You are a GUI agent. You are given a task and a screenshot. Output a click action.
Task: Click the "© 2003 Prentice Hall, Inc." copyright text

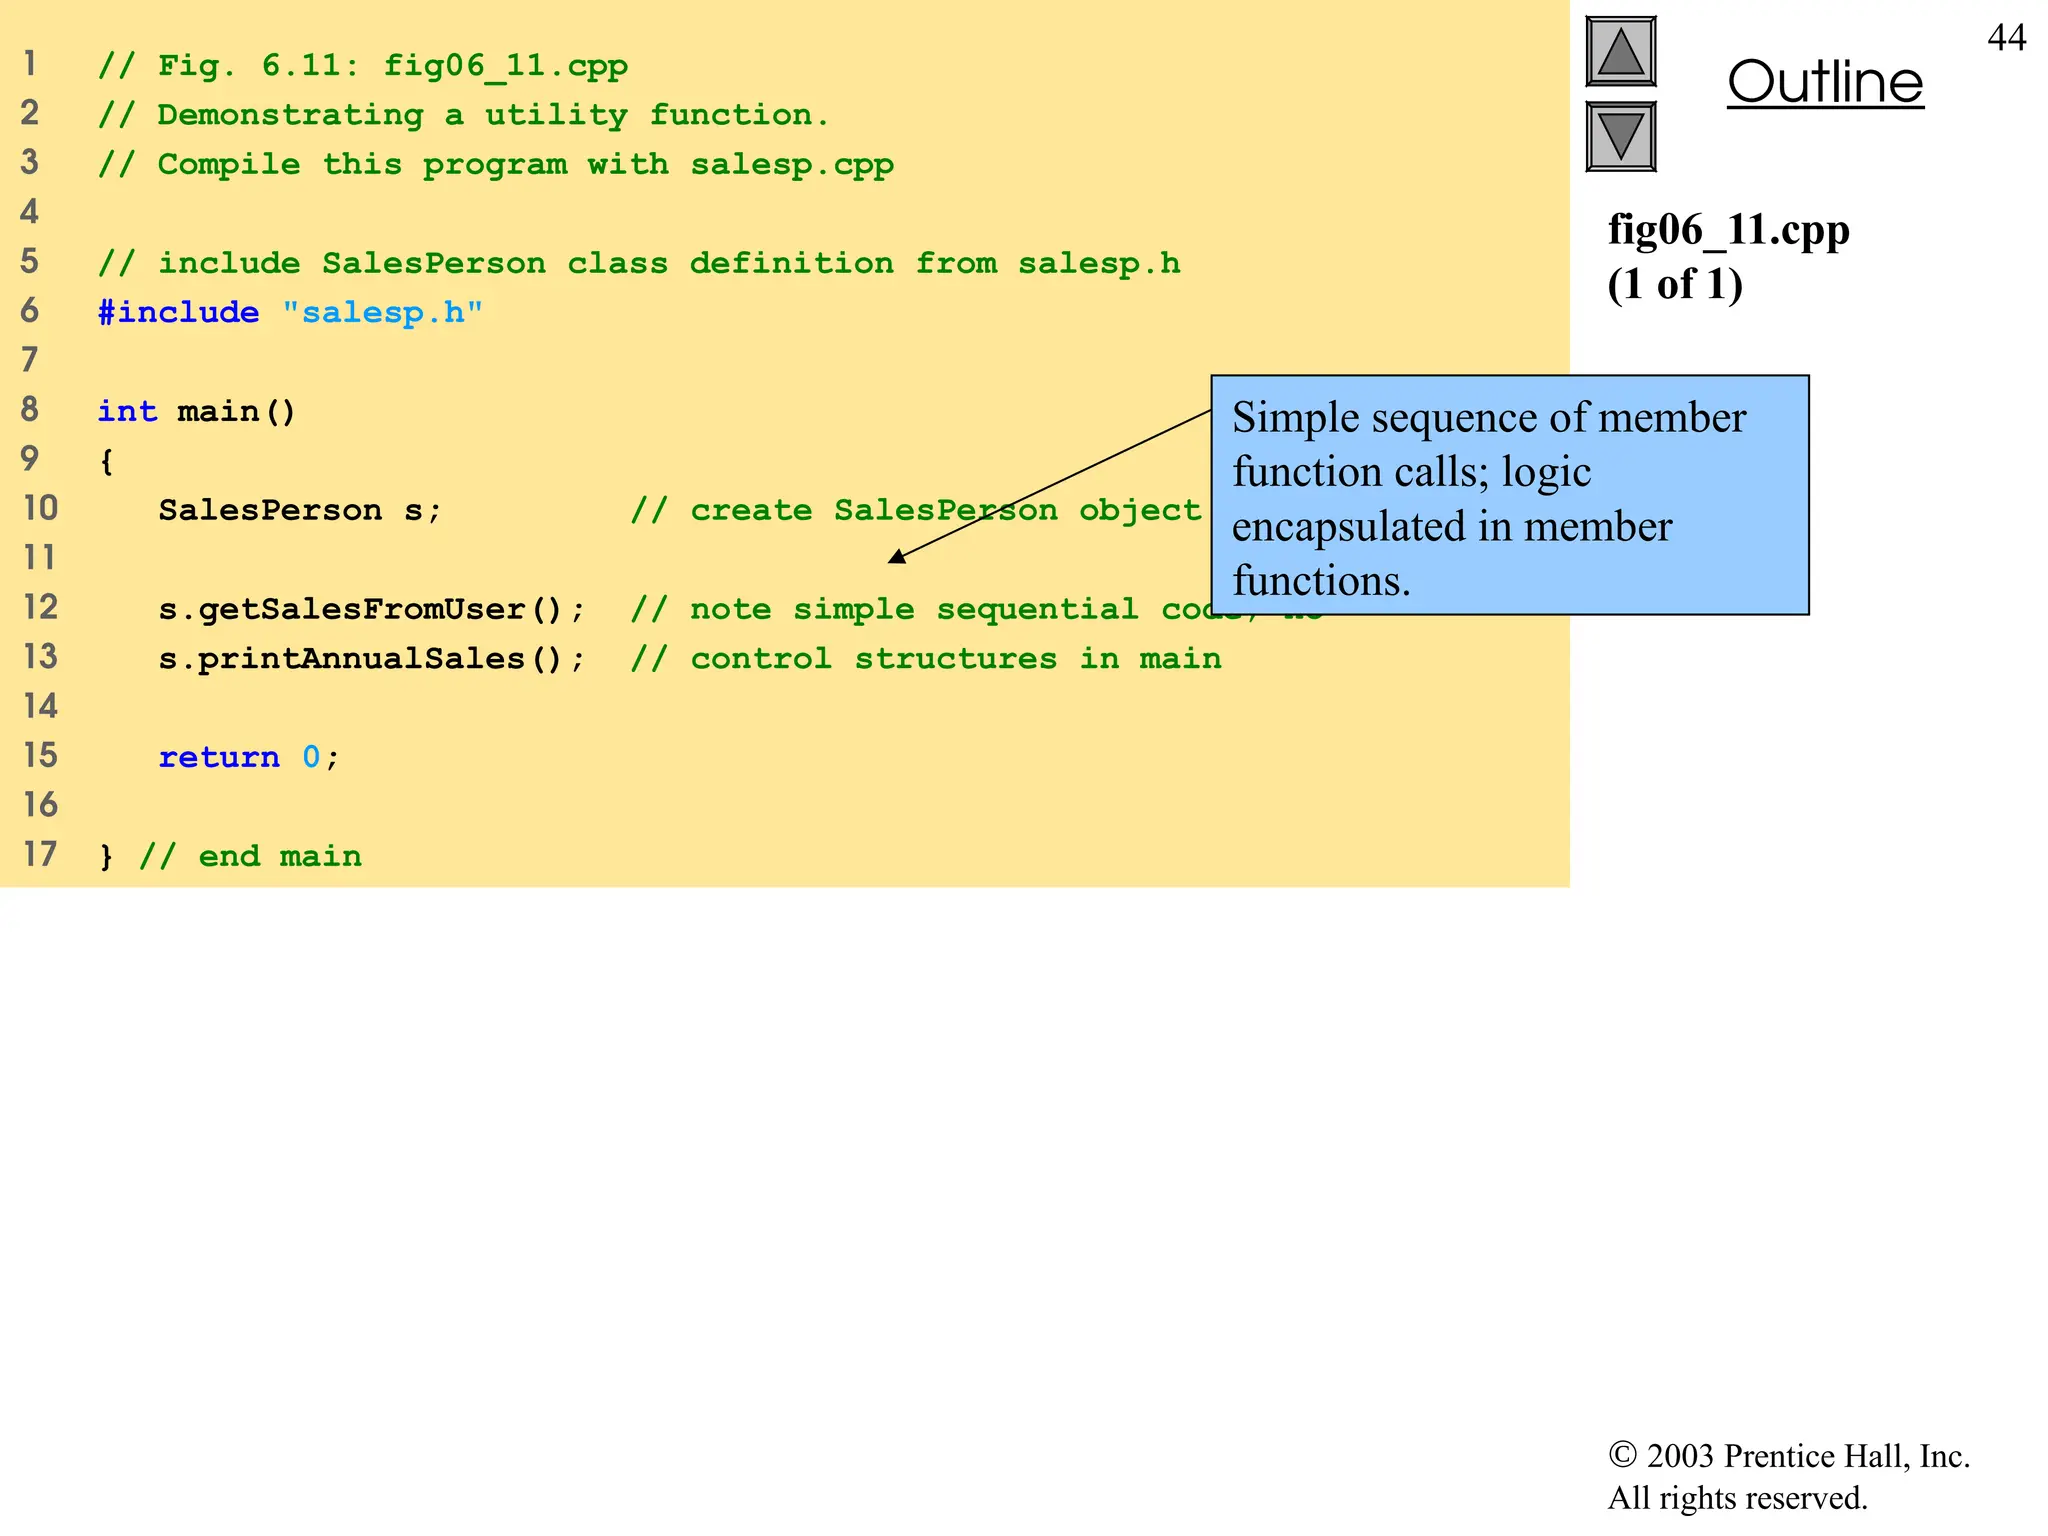point(1789,1456)
